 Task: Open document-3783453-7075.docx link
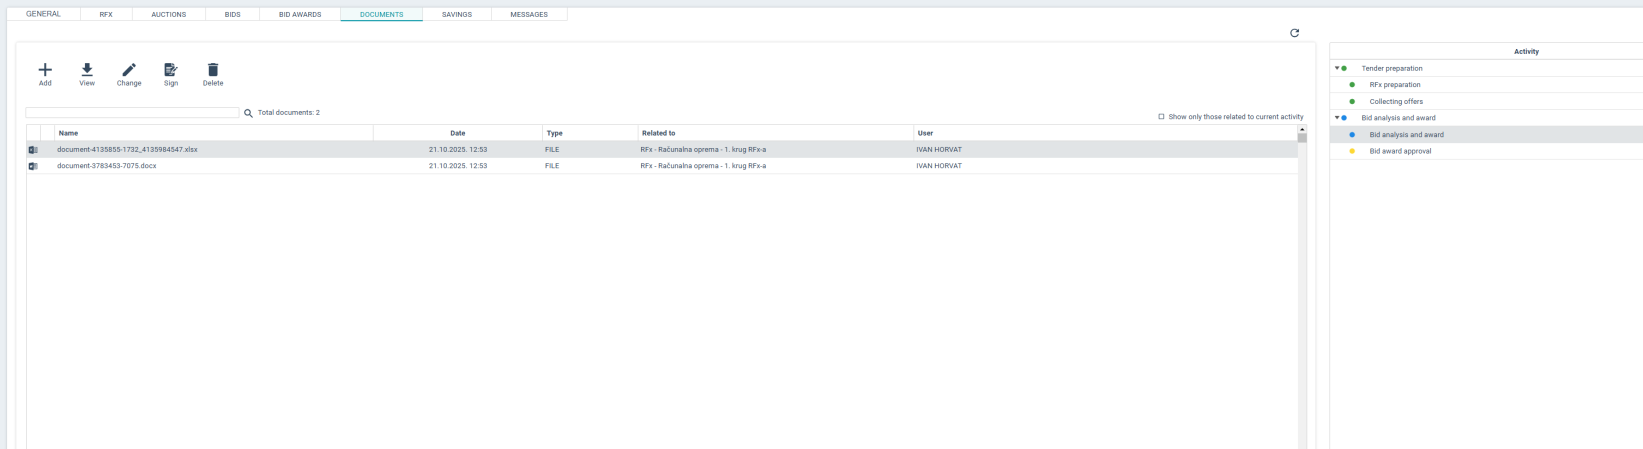pyautogui.click(x=107, y=166)
